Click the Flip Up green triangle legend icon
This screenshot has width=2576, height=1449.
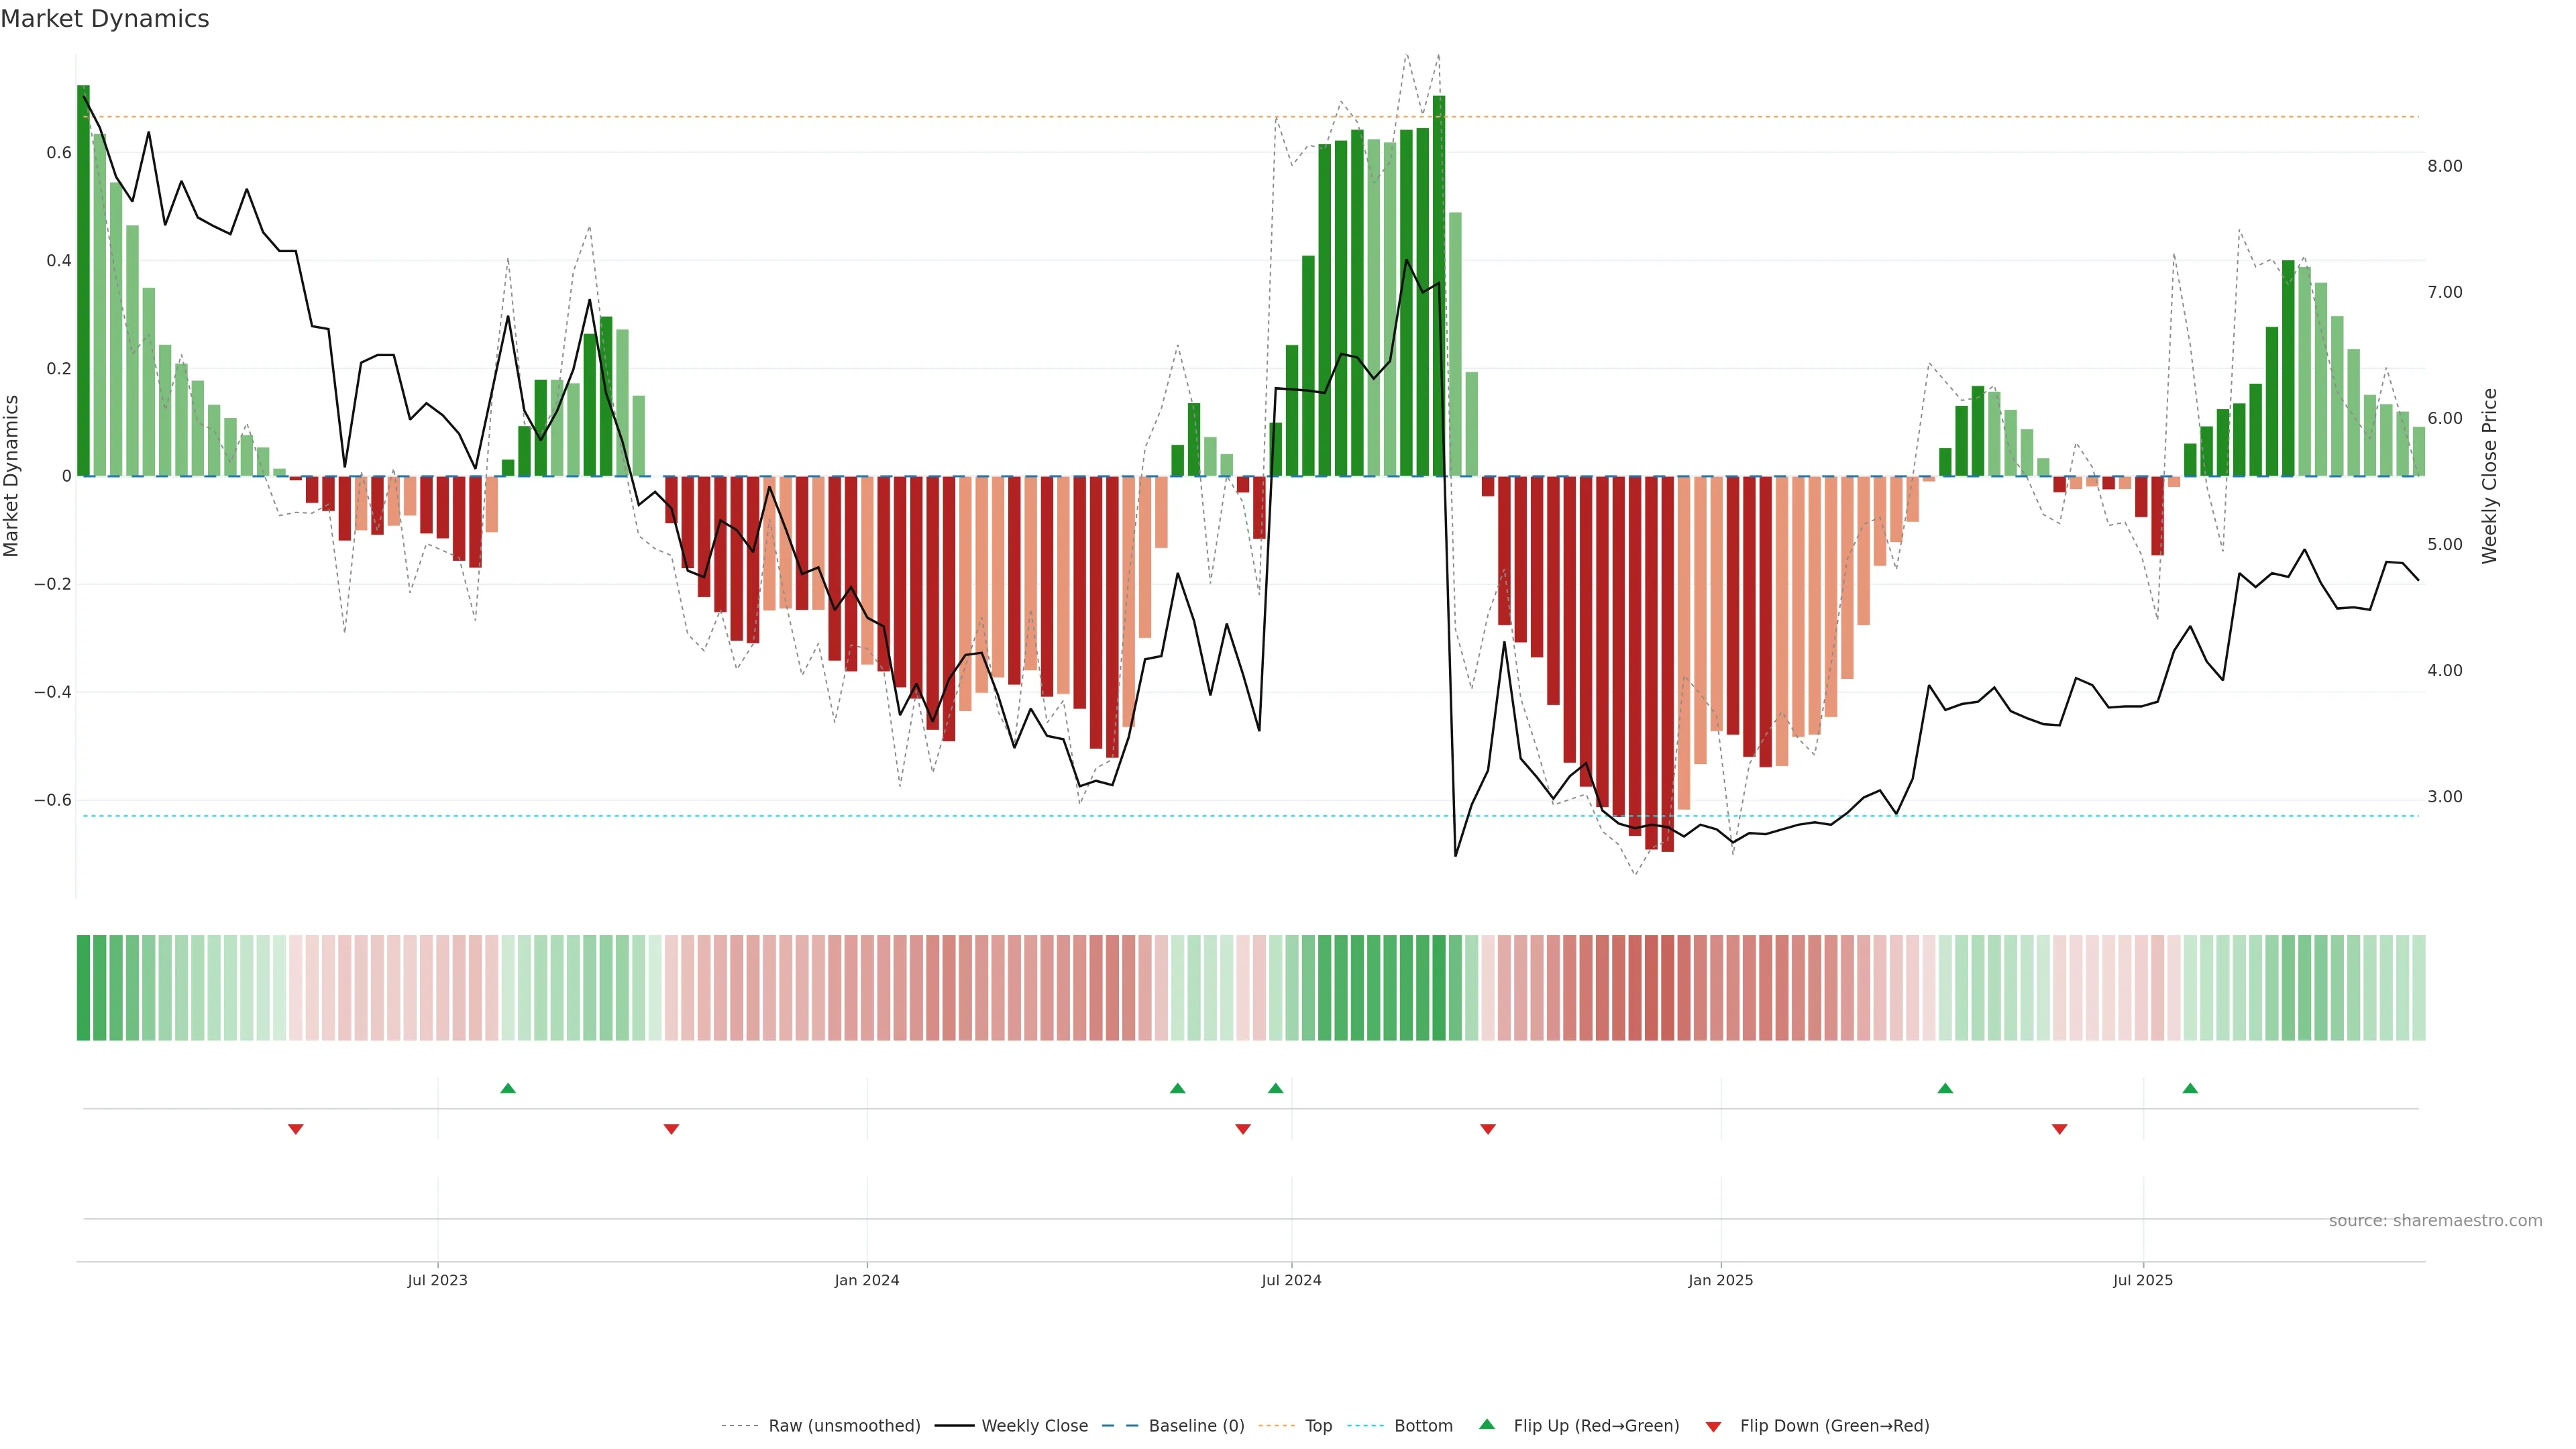coord(1487,1424)
